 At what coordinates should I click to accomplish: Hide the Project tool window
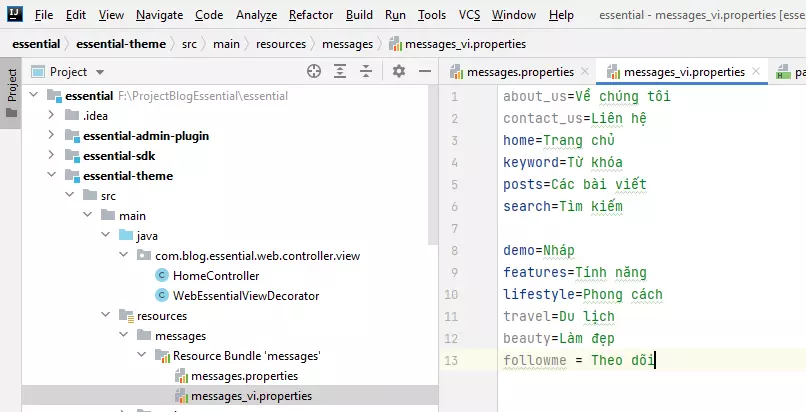(424, 71)
